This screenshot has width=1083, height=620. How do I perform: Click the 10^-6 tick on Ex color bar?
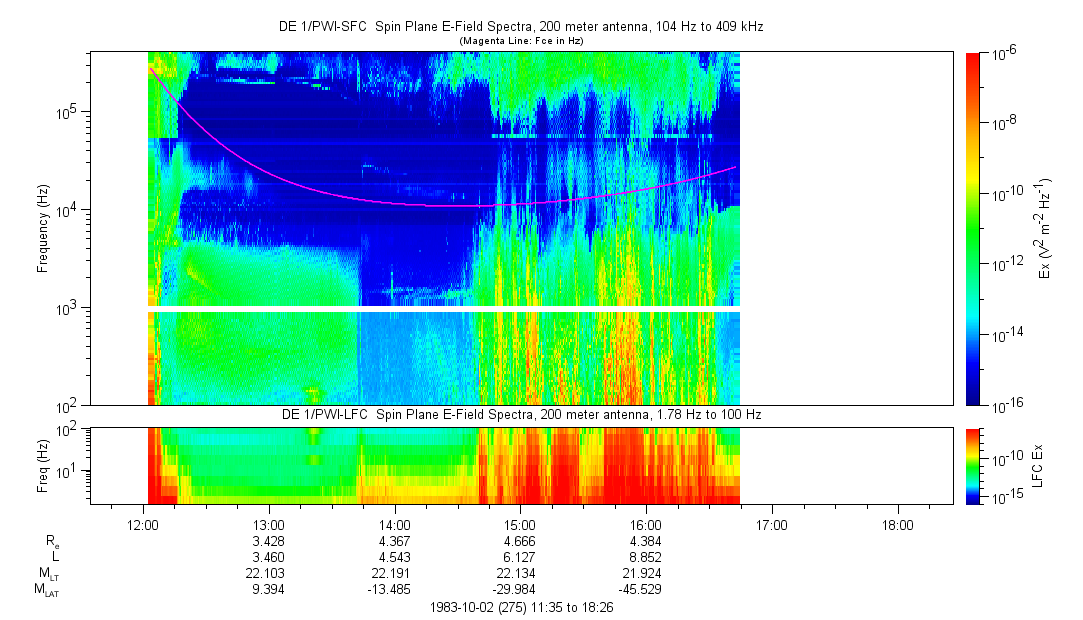[x=1004, y=54]
